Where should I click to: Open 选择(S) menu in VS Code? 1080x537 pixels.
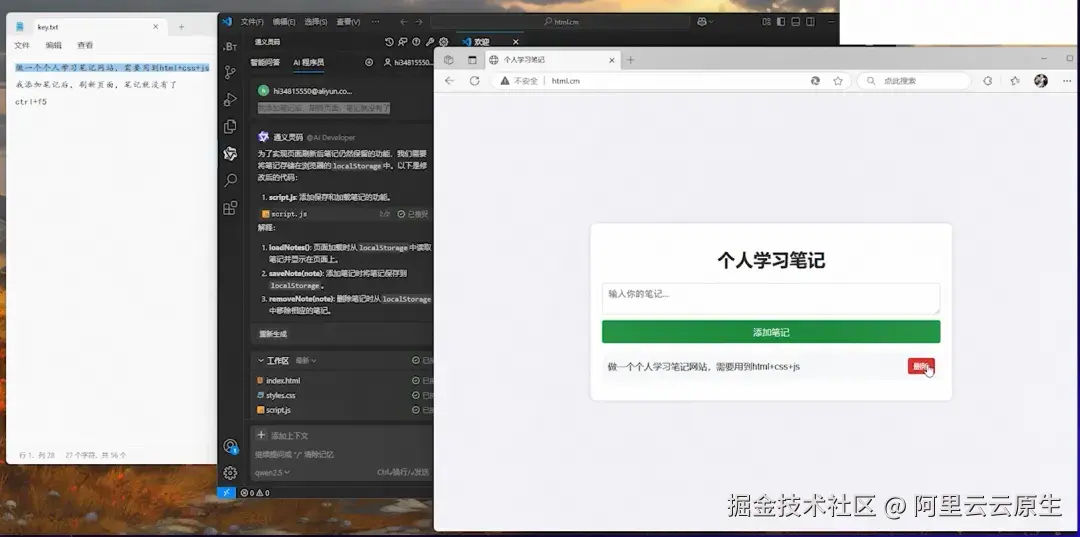315,21
